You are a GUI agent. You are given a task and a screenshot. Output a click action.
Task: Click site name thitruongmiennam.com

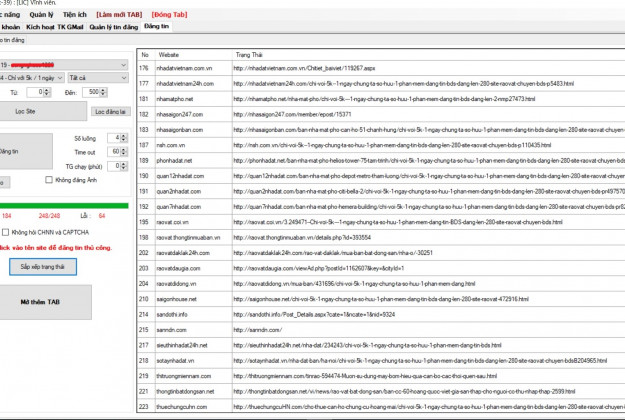coord(184,376)
